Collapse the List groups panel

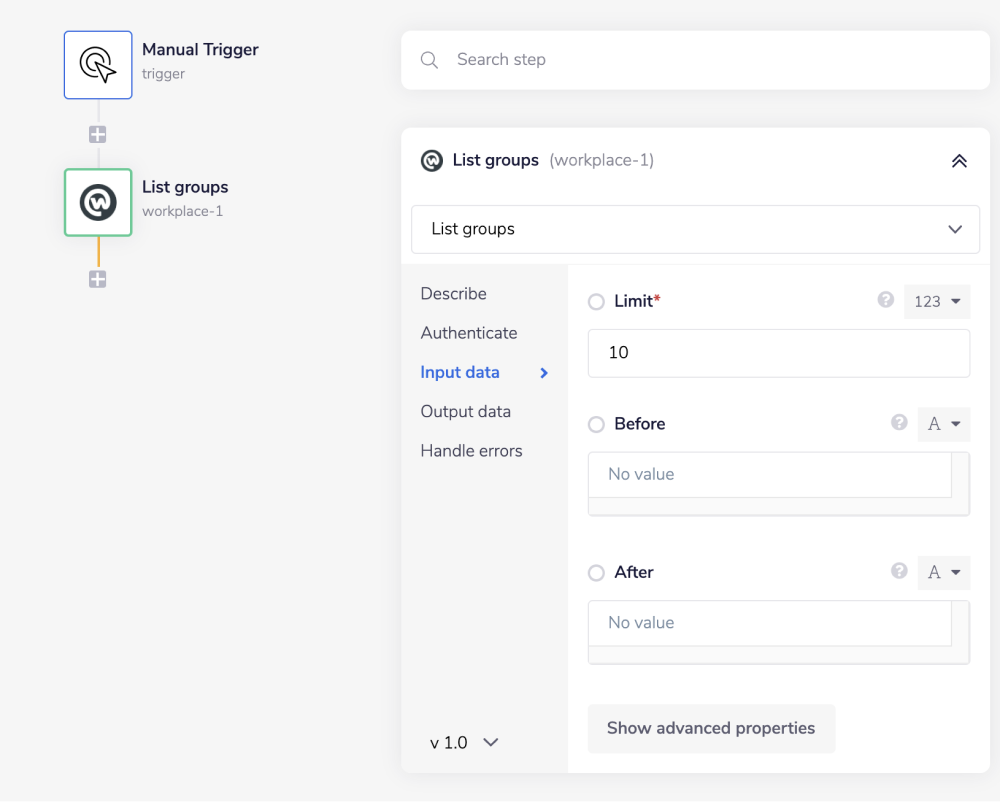point(959,161)
